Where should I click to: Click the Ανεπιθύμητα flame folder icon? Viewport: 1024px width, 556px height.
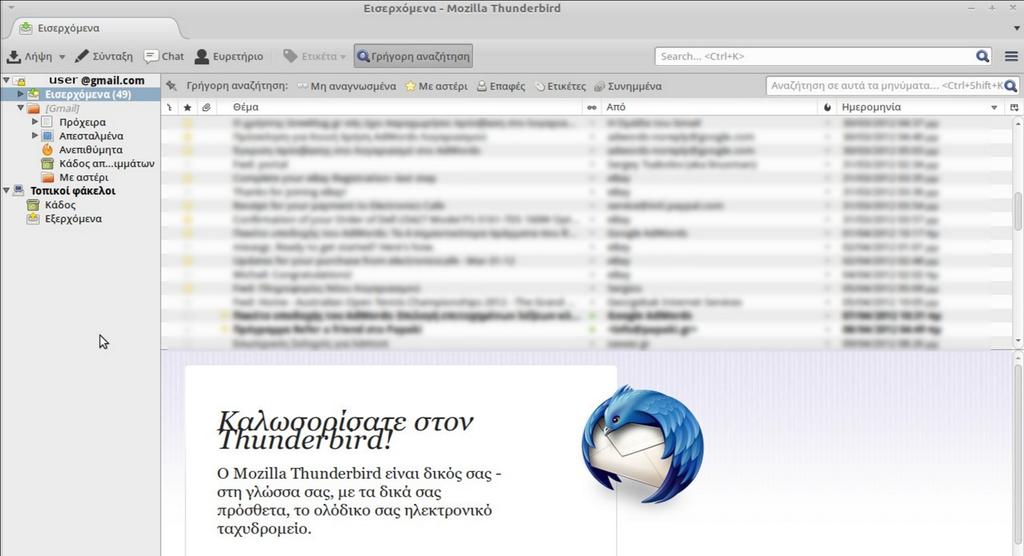click(47, 150)
